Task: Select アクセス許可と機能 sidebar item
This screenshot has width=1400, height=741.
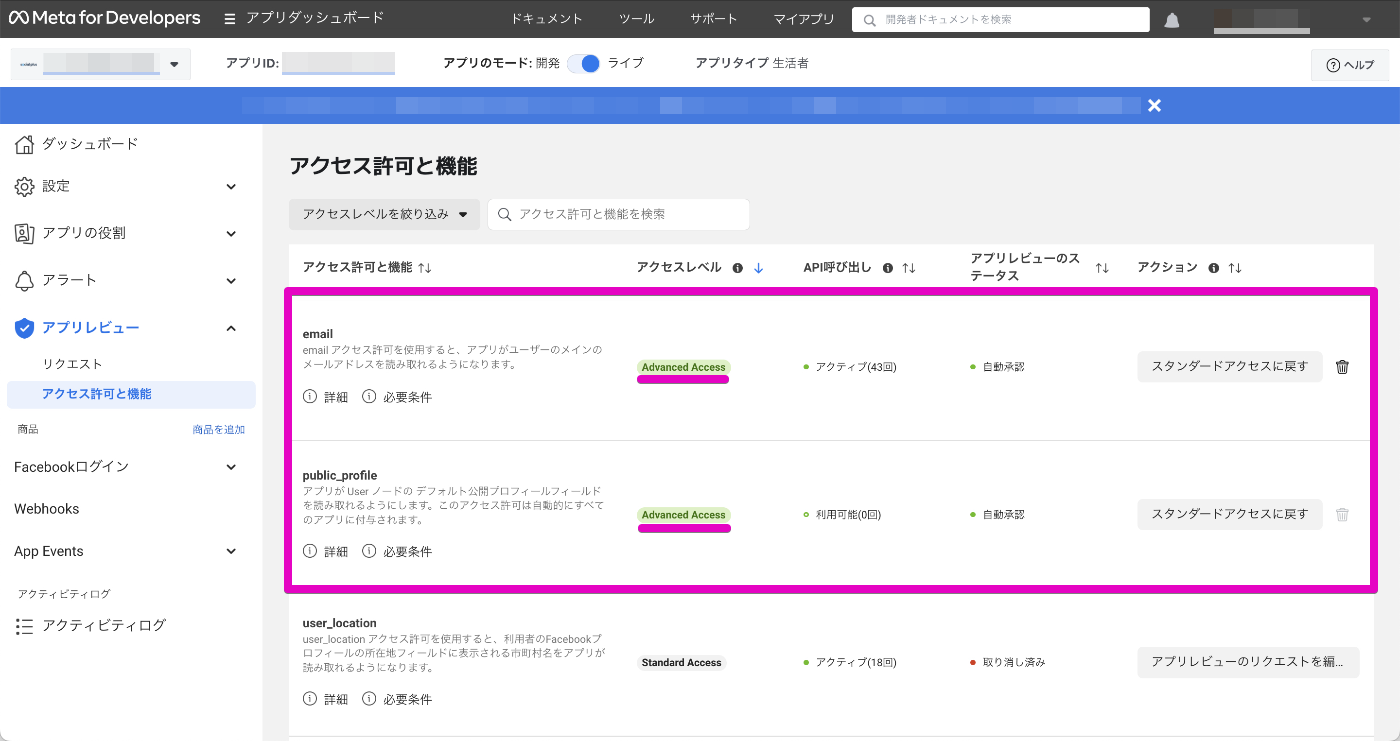Action: [131, 394]
